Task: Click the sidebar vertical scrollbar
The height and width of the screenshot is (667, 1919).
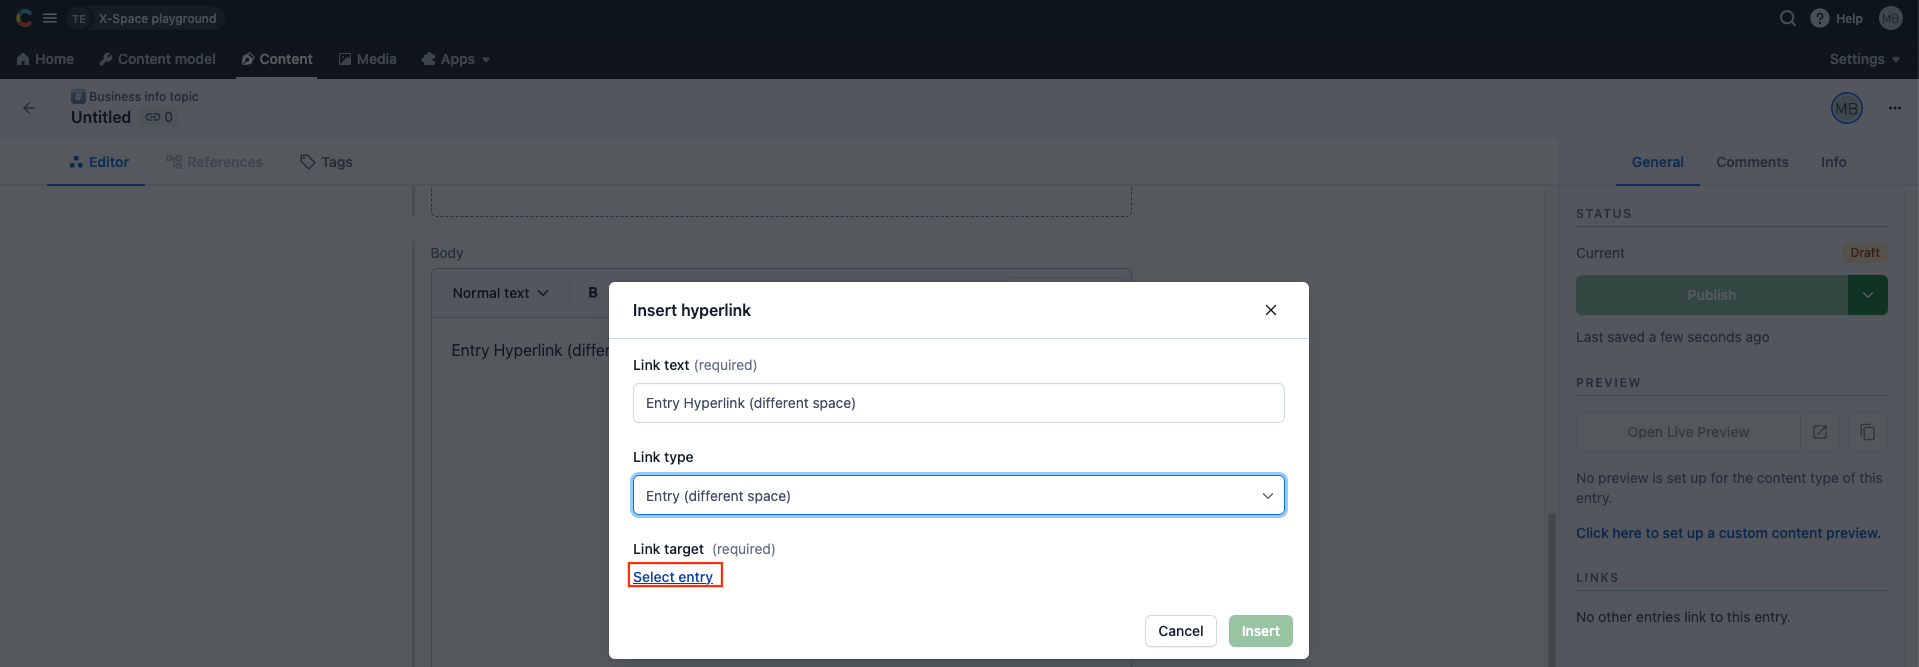Action: [x=1552, y=590]
